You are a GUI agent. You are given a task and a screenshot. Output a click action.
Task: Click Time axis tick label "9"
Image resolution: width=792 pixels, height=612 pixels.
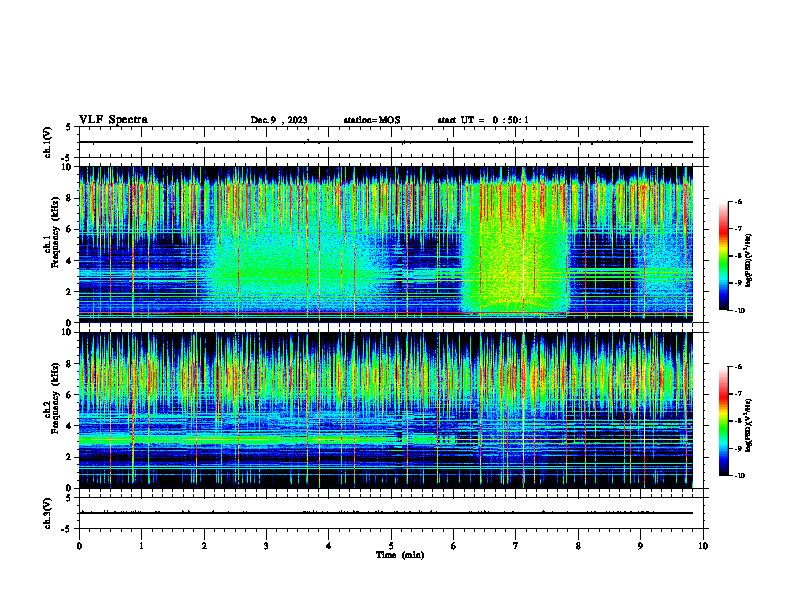(x=640, y=546)
